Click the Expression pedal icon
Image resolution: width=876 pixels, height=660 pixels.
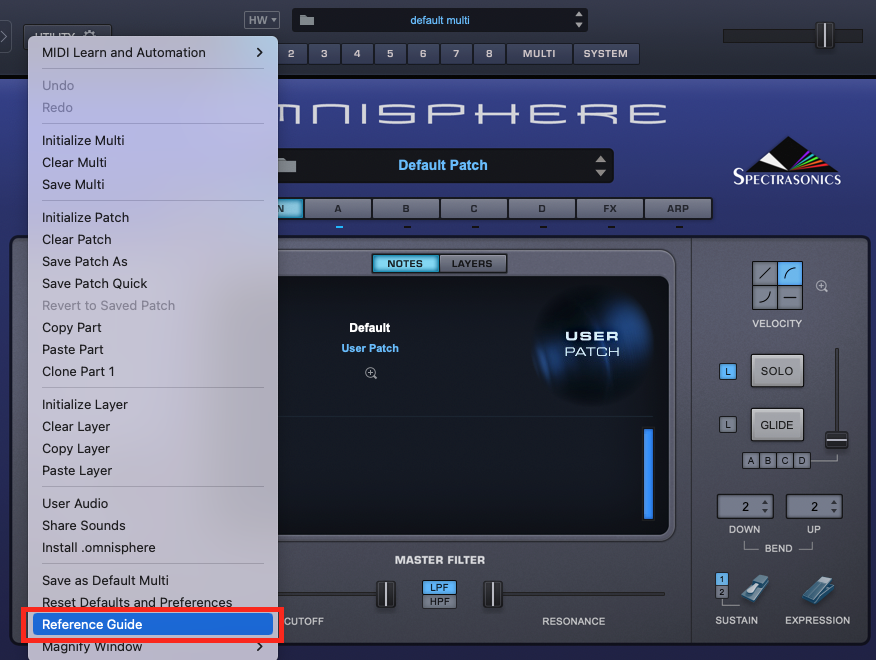tap(818, 590)
